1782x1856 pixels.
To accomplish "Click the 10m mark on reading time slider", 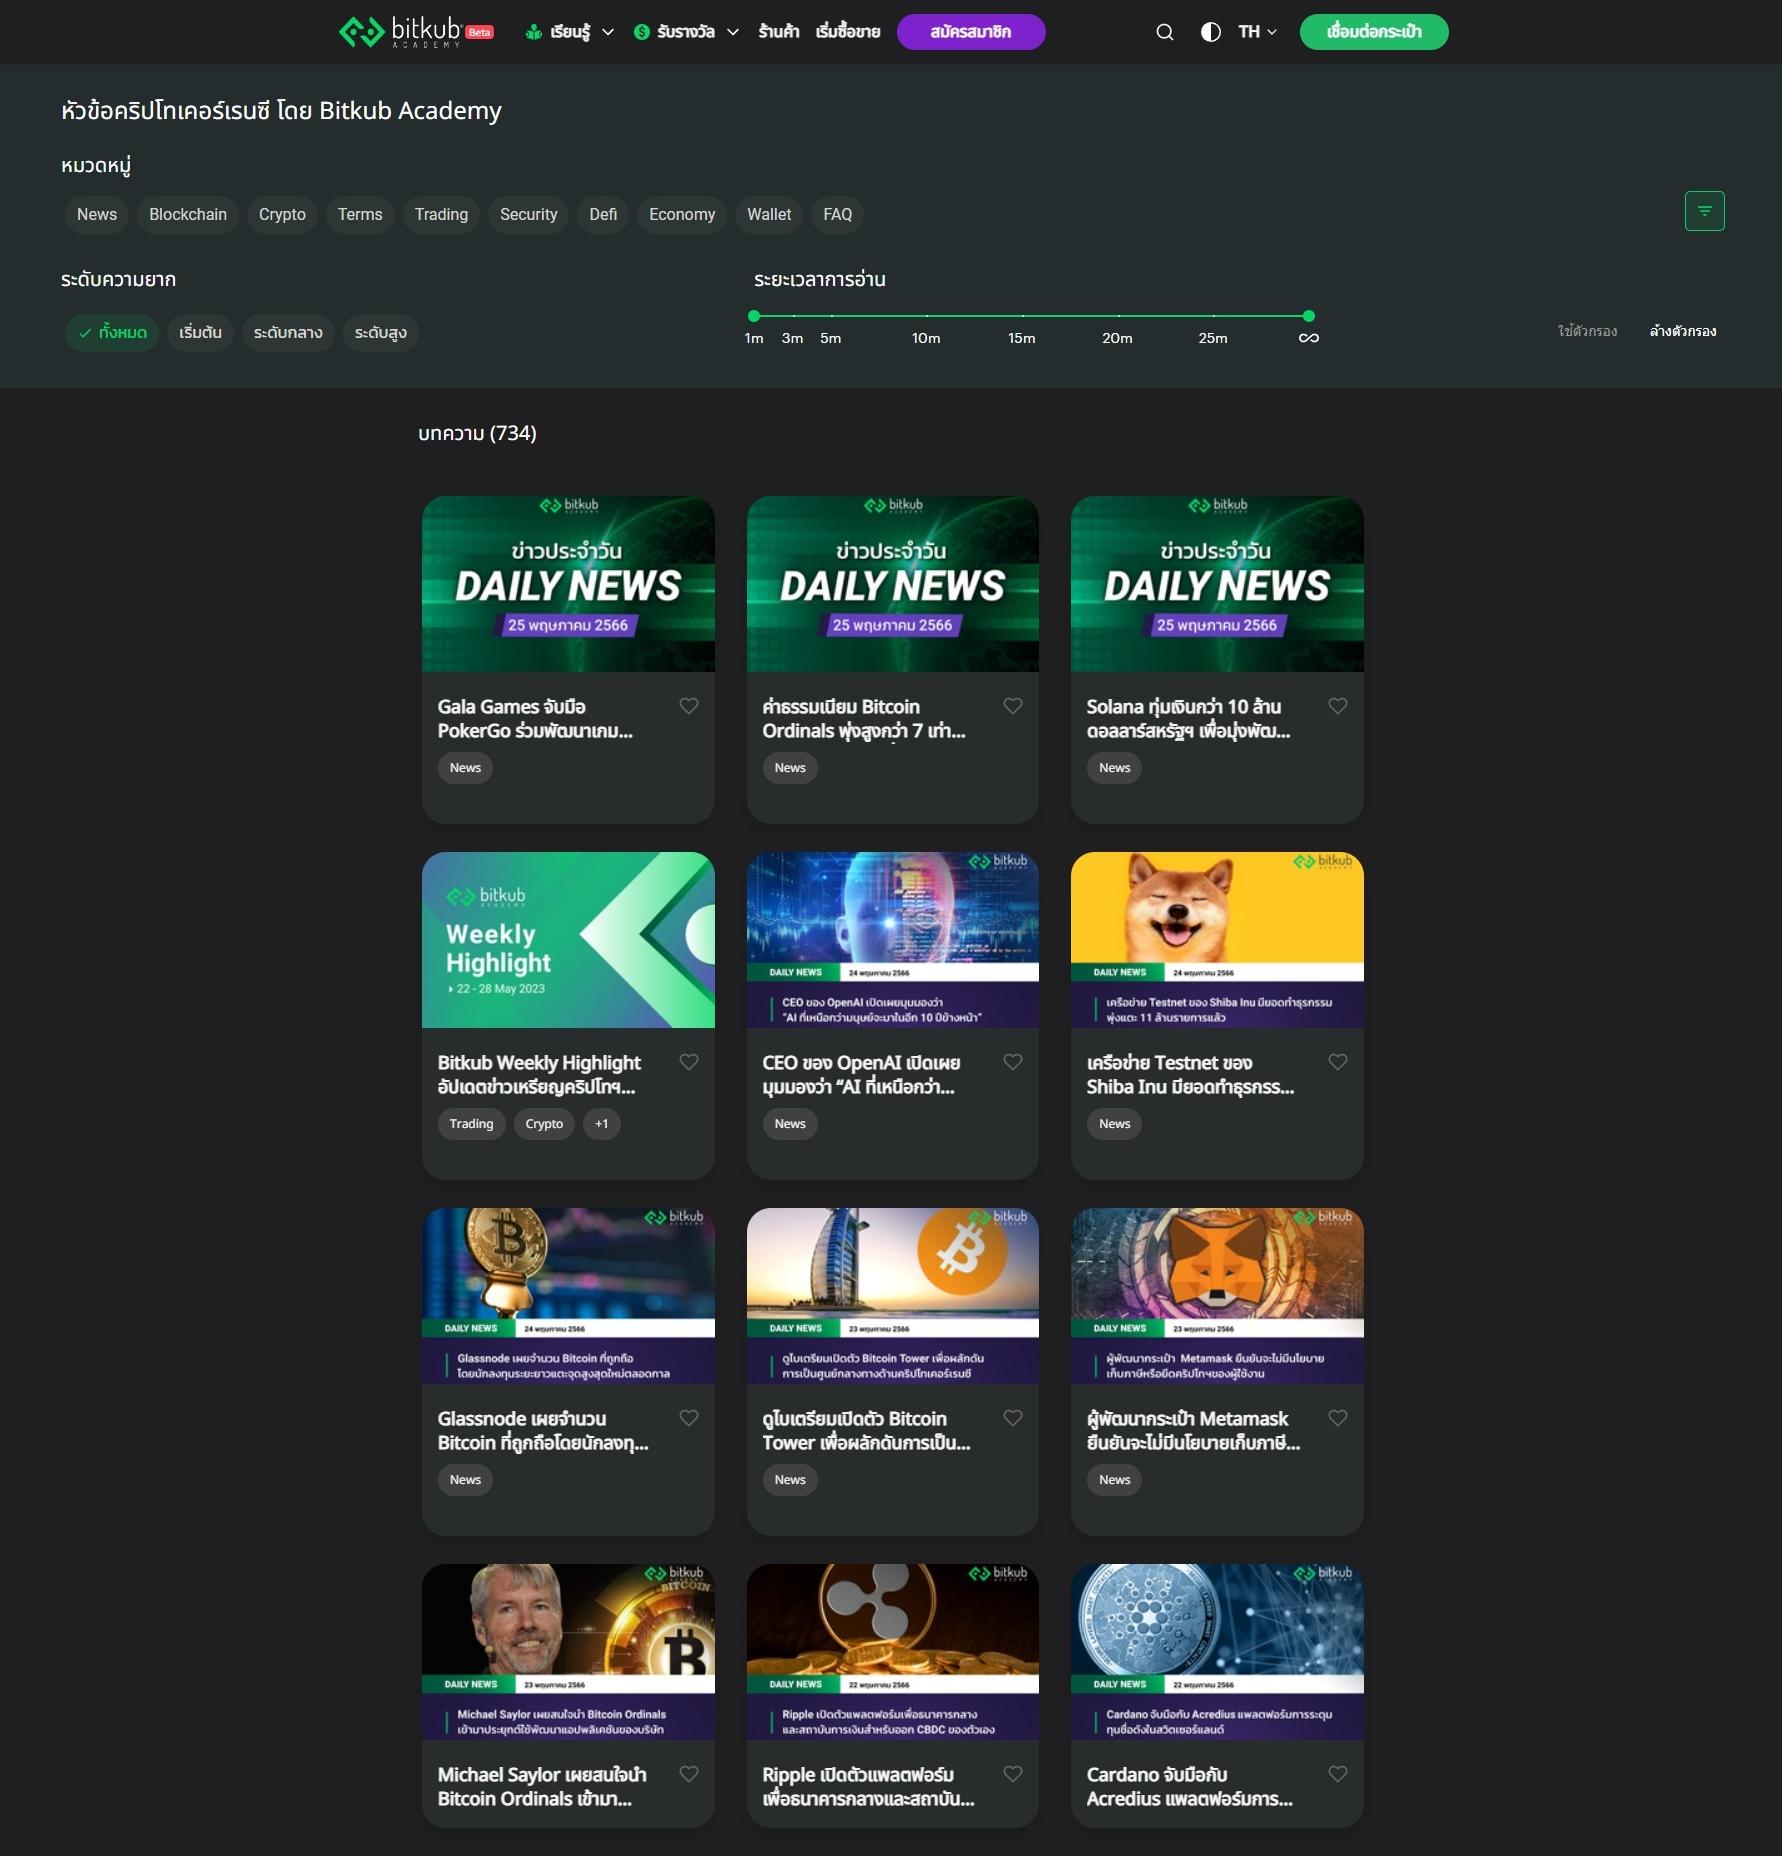I will tap(926, 338).
